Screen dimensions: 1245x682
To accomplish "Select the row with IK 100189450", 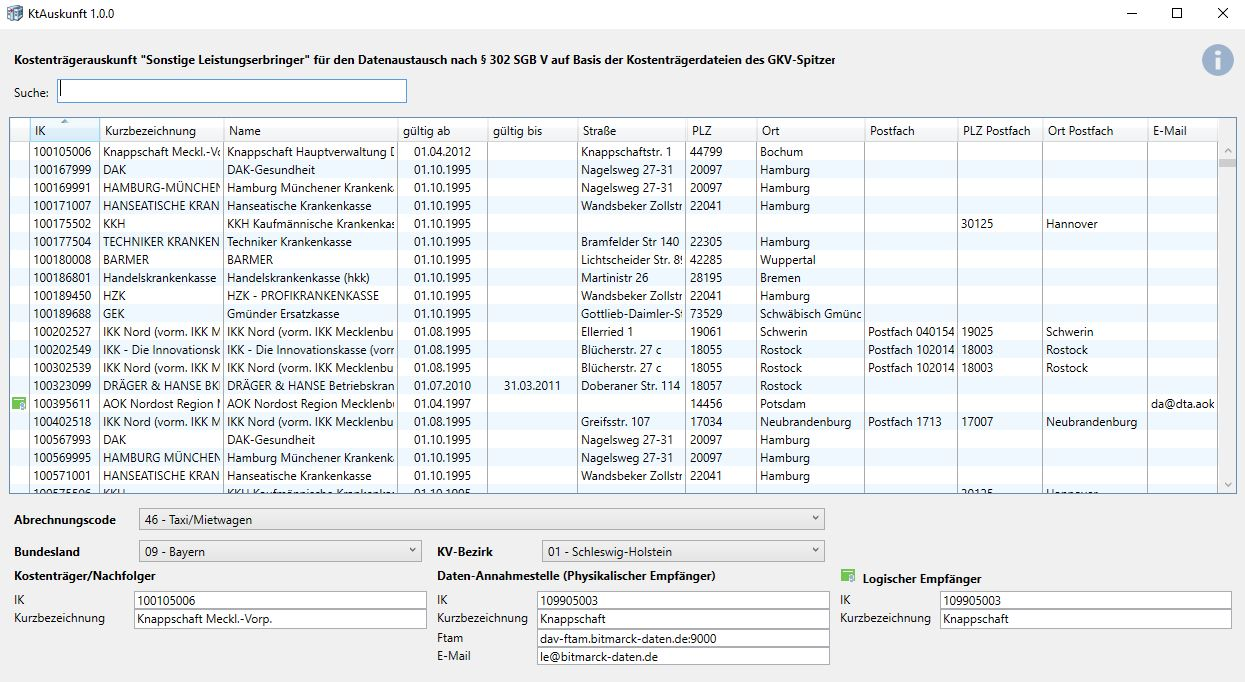I will click(614, 296).
